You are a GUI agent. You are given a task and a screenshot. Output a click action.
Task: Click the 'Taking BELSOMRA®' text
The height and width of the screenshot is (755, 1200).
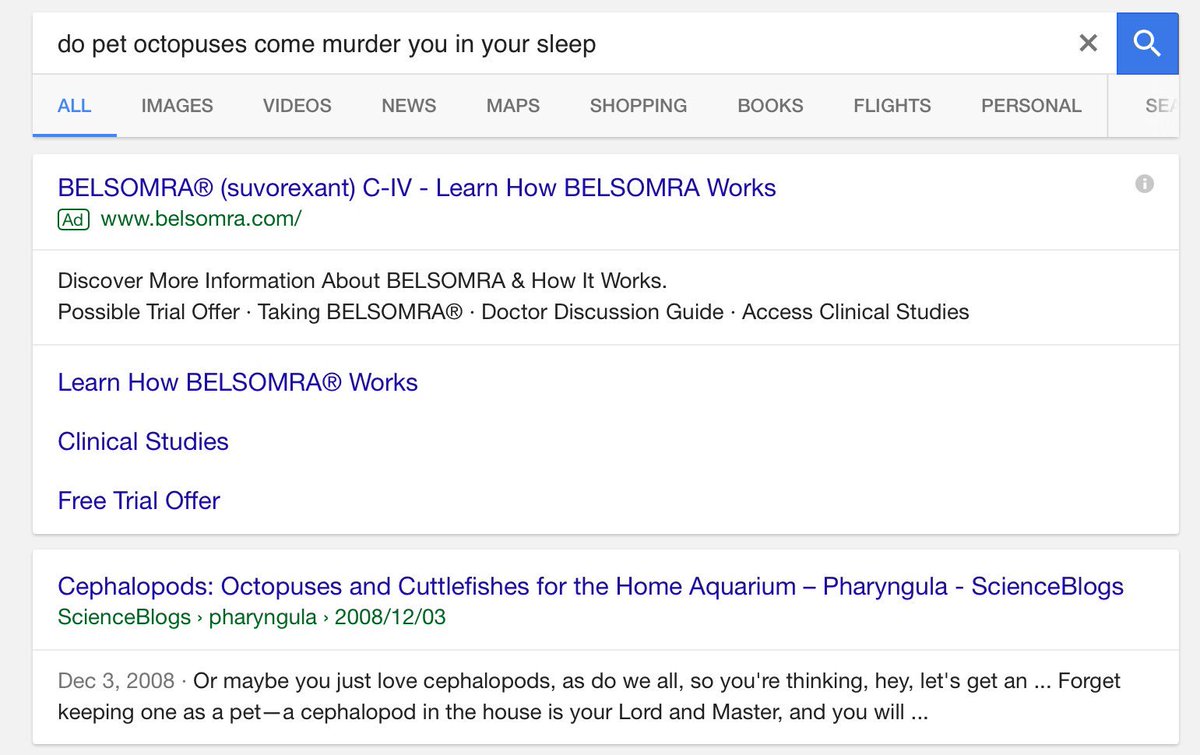(360, 312)
